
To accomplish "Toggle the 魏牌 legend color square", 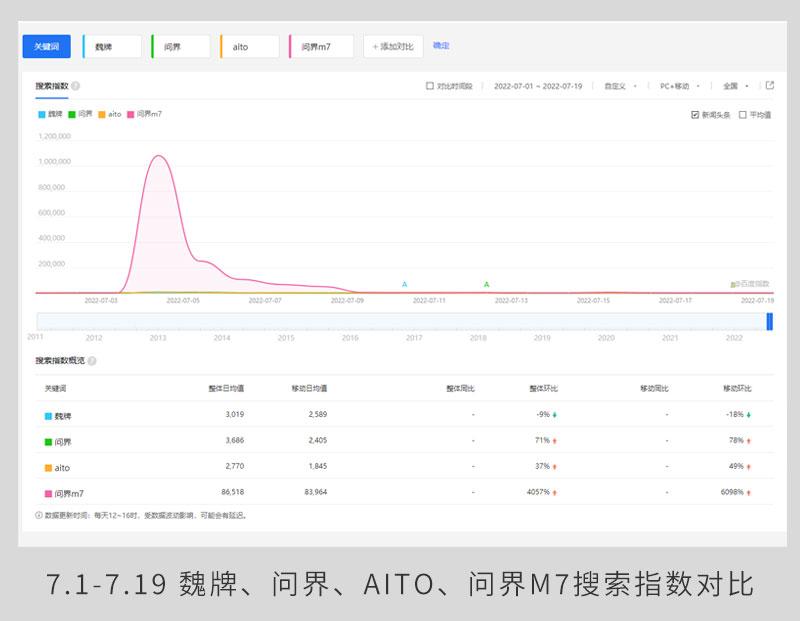I will tap(42, 114).
